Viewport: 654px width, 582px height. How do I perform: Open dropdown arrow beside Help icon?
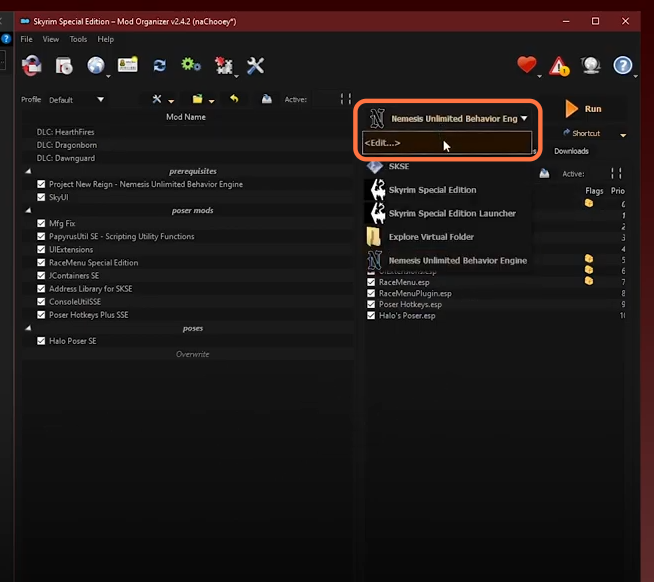pos(636,76)
